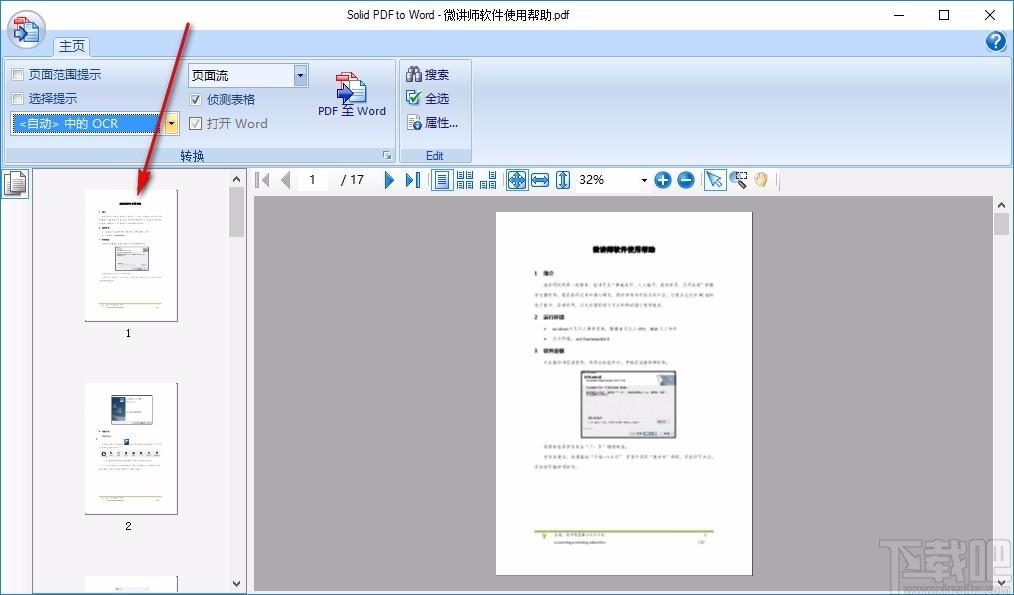Toggle the 打开 Word checkbox
The image size is (1014, 595).
click(x=195, y=124)
